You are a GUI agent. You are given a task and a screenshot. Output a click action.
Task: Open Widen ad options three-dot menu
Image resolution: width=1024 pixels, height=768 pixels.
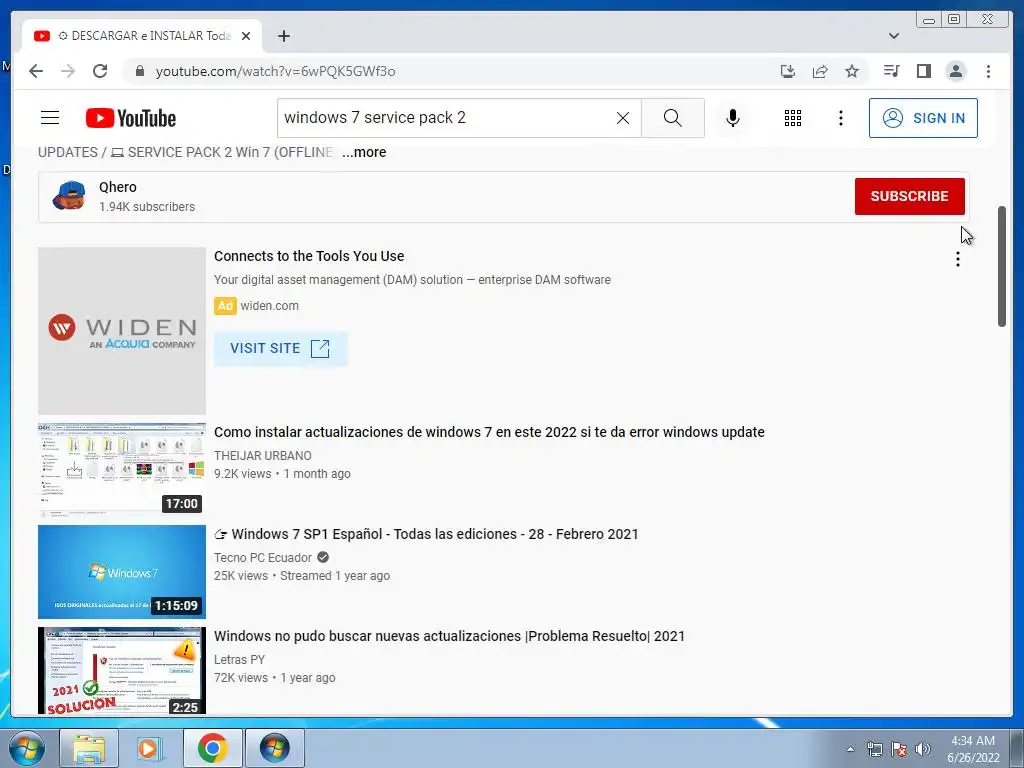tap(957, 259)
